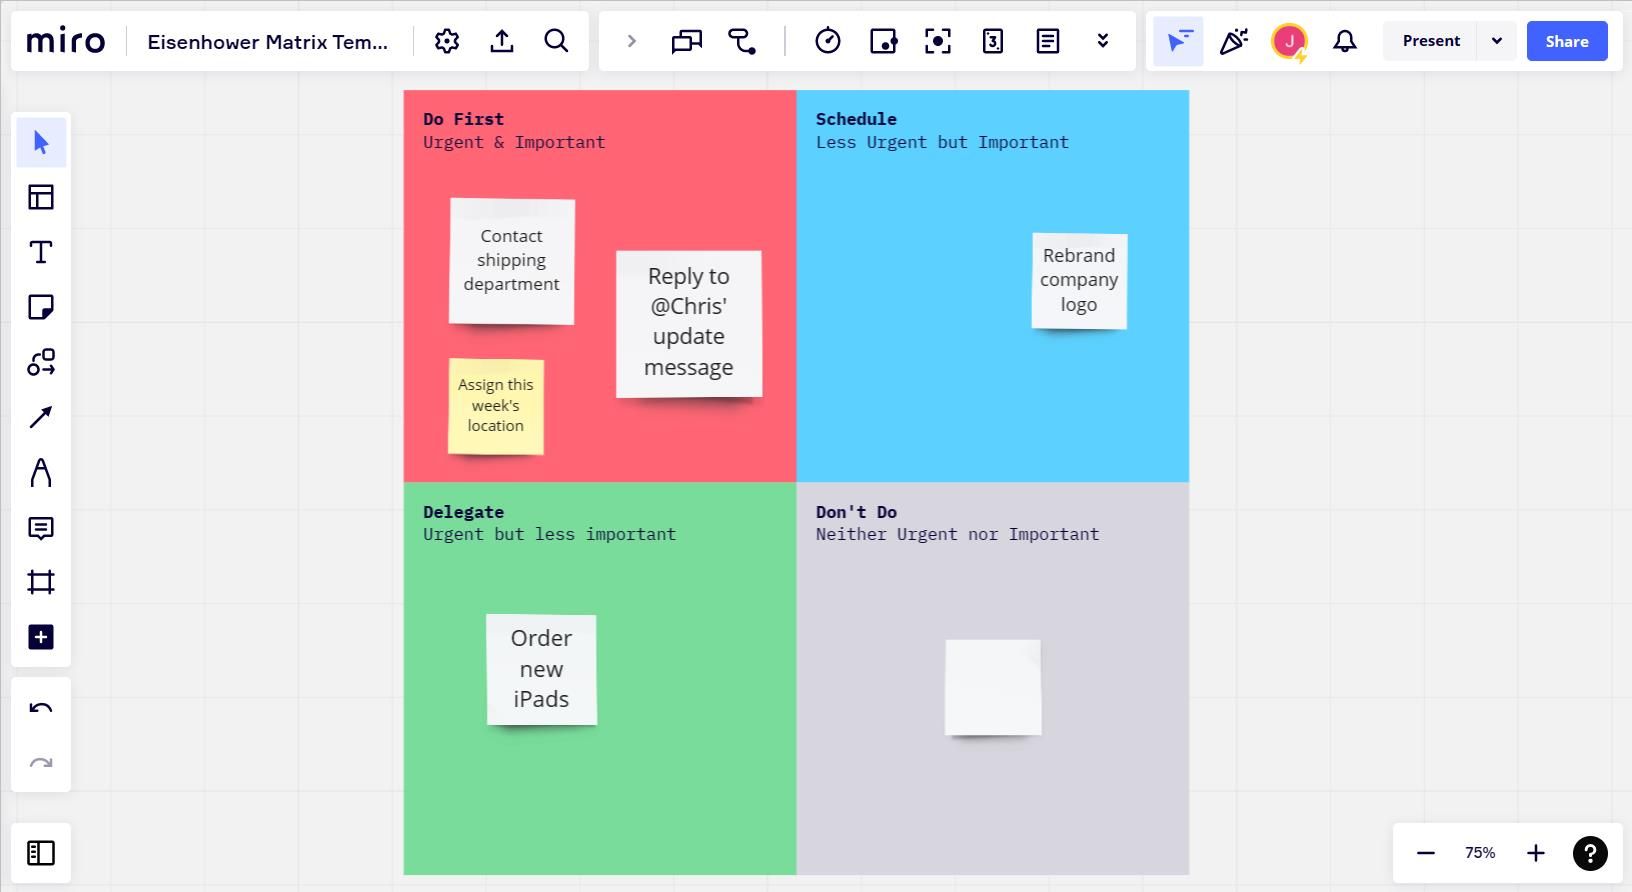Screen dimensions: 1632x892
Task: Click Neither Urgent nor Important subtitle
Action: pos(957,534)
